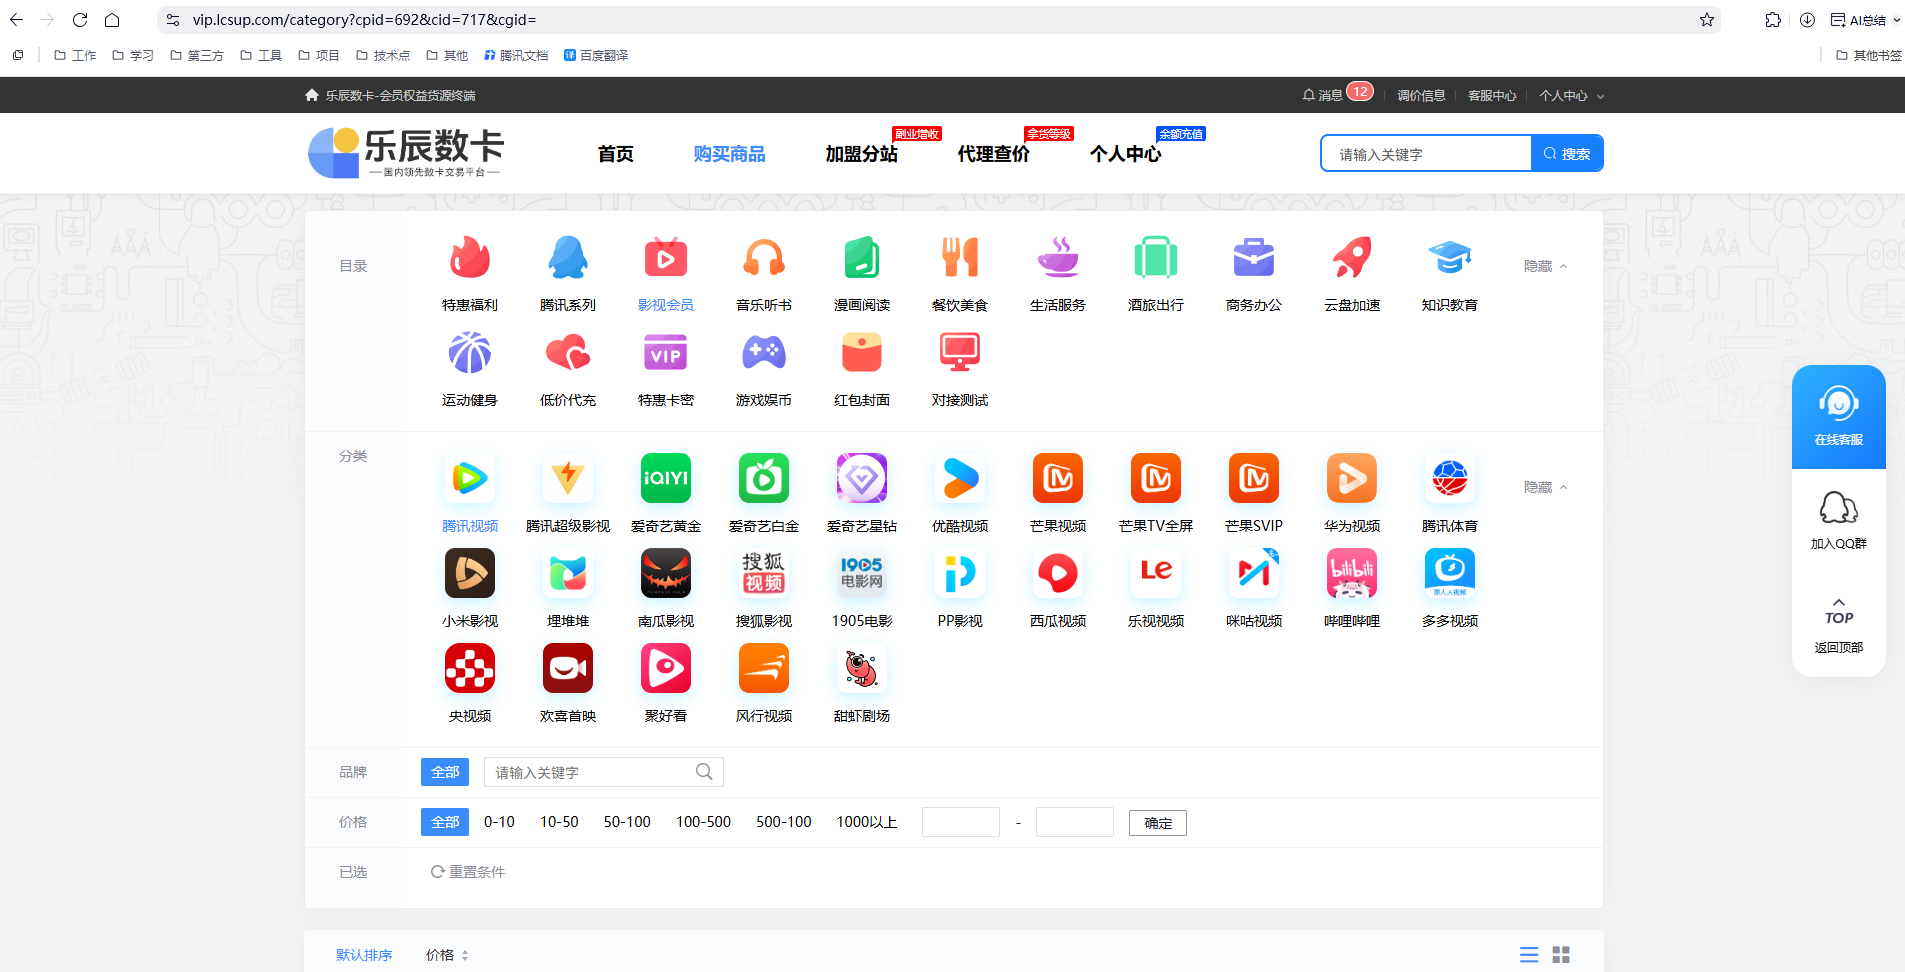The width and height of the screenshot is (1905, 972).
Task: Open the 在线客服 support chat
Action: [1839, 417]
